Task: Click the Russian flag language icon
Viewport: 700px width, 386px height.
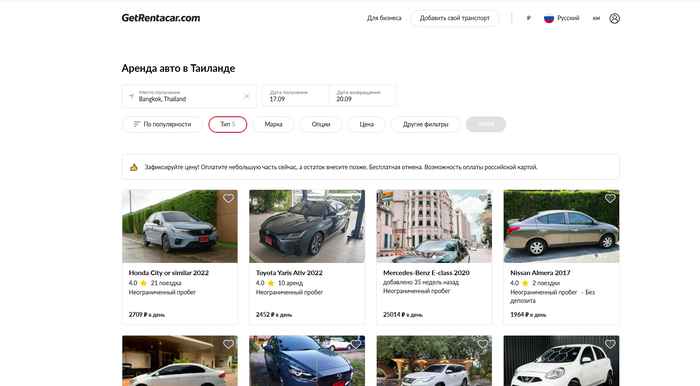Action: point(549,18)
